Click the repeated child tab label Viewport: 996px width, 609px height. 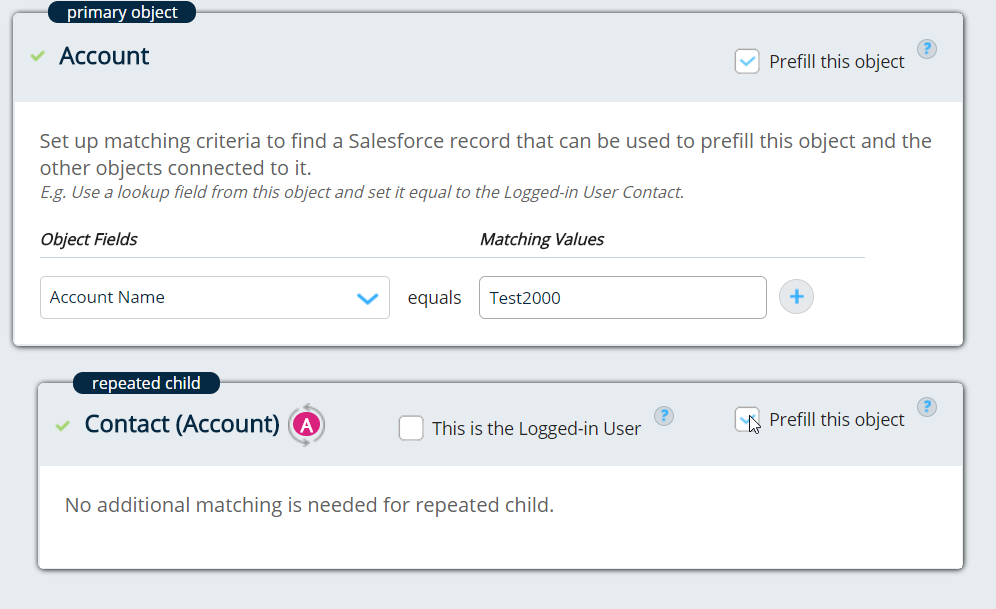coord(146,383)
